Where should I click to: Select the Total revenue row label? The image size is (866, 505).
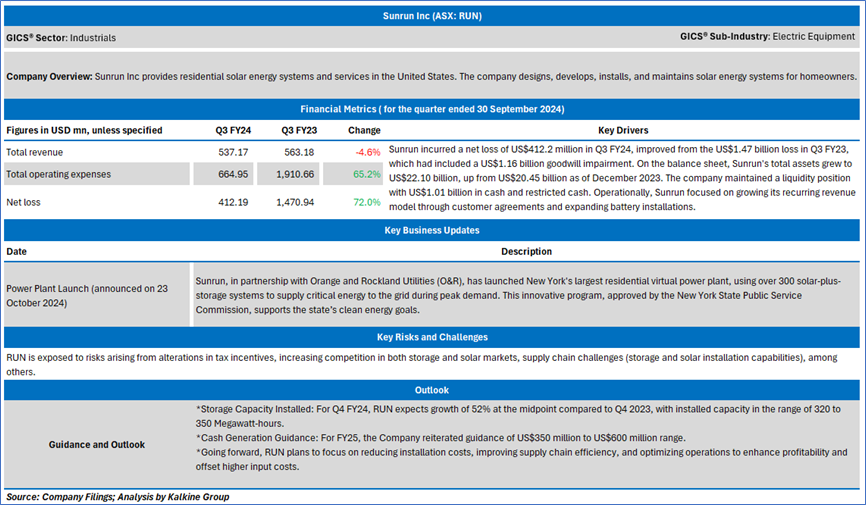click(34, 152)
